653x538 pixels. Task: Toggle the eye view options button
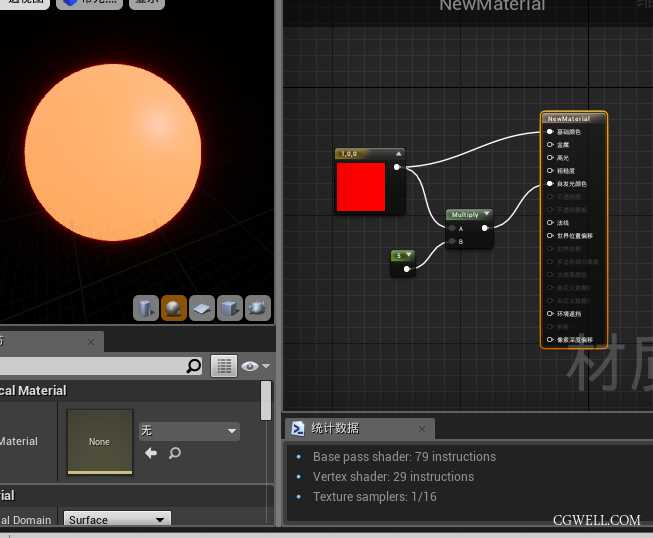pyautogui.click(x=250, y=366)
